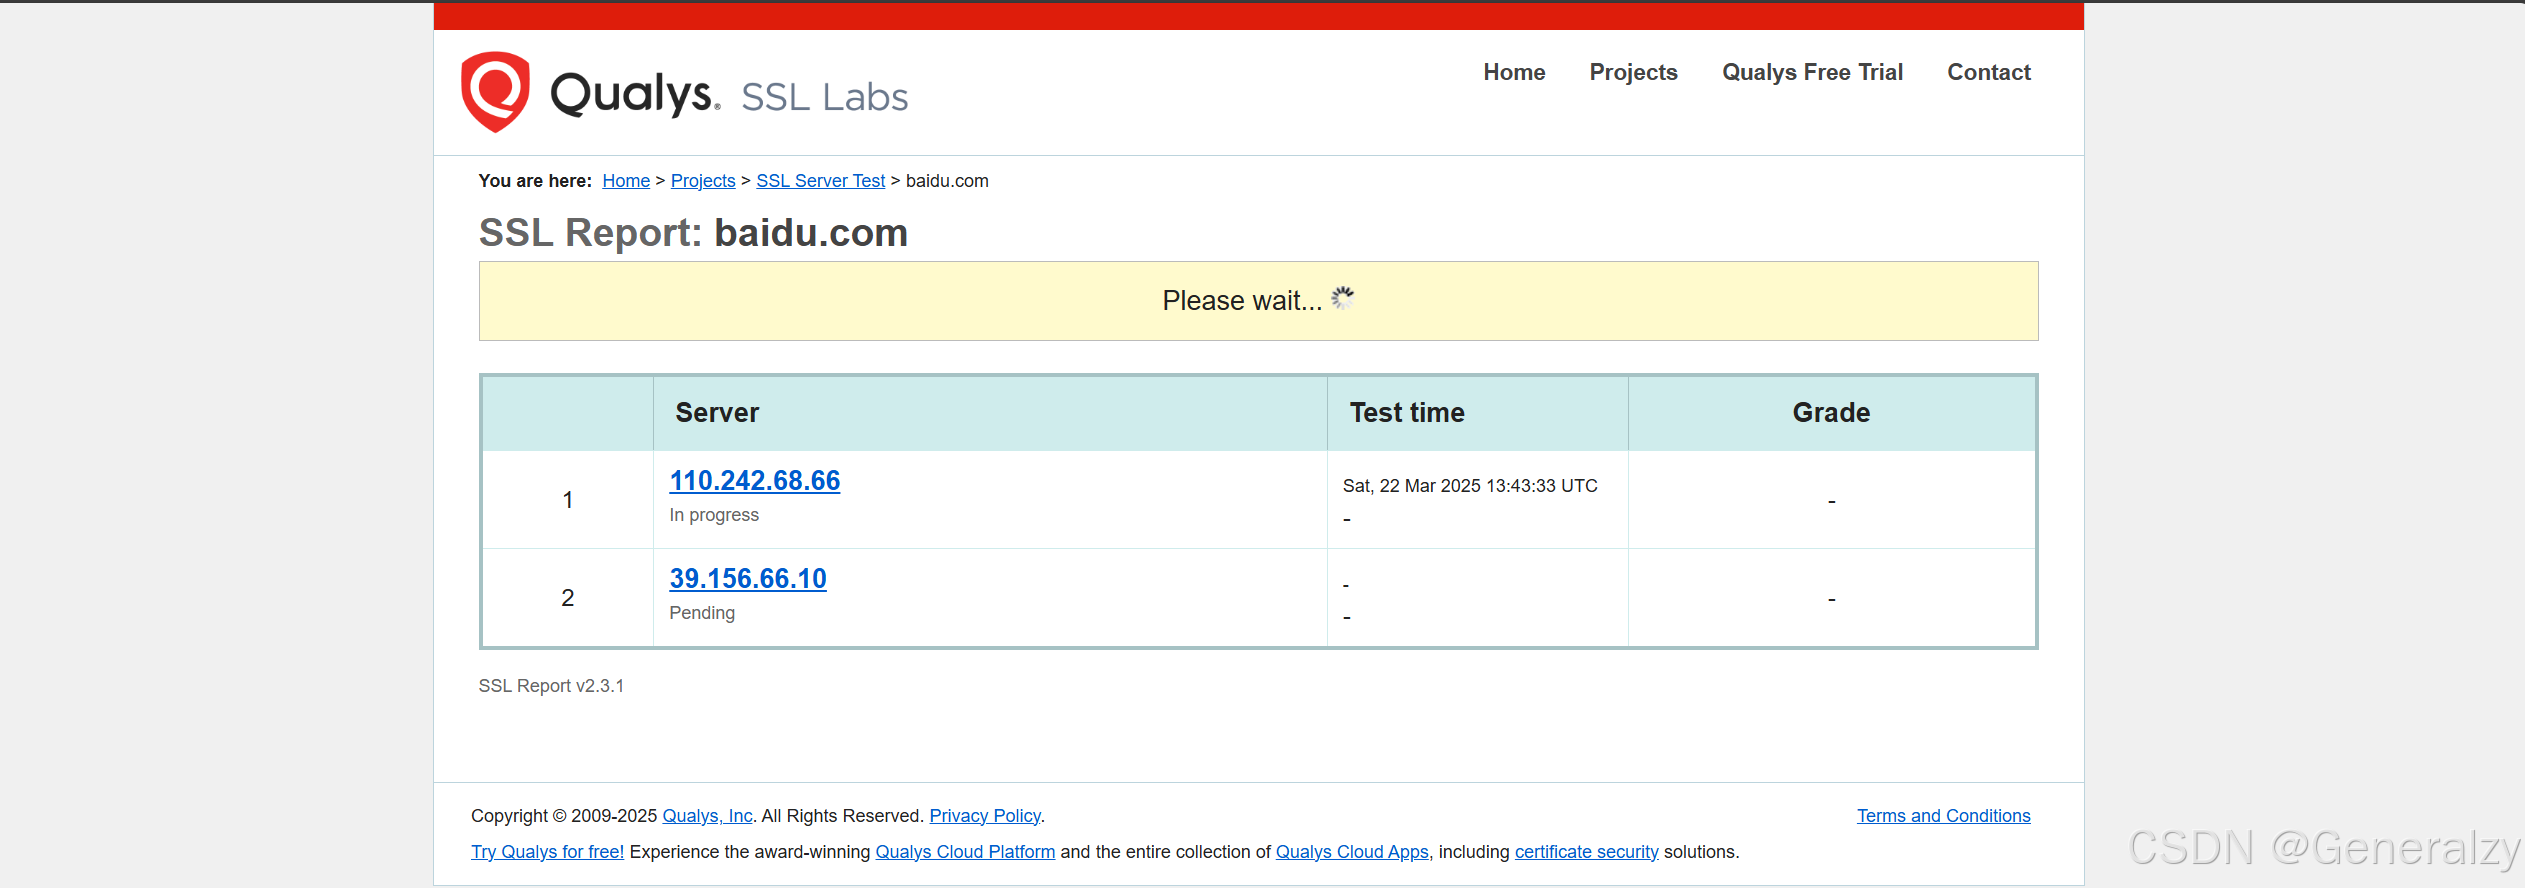Follow the Home breadcrumb link
This screenshot has height=888, width=2525.
(x=626, y=181)
